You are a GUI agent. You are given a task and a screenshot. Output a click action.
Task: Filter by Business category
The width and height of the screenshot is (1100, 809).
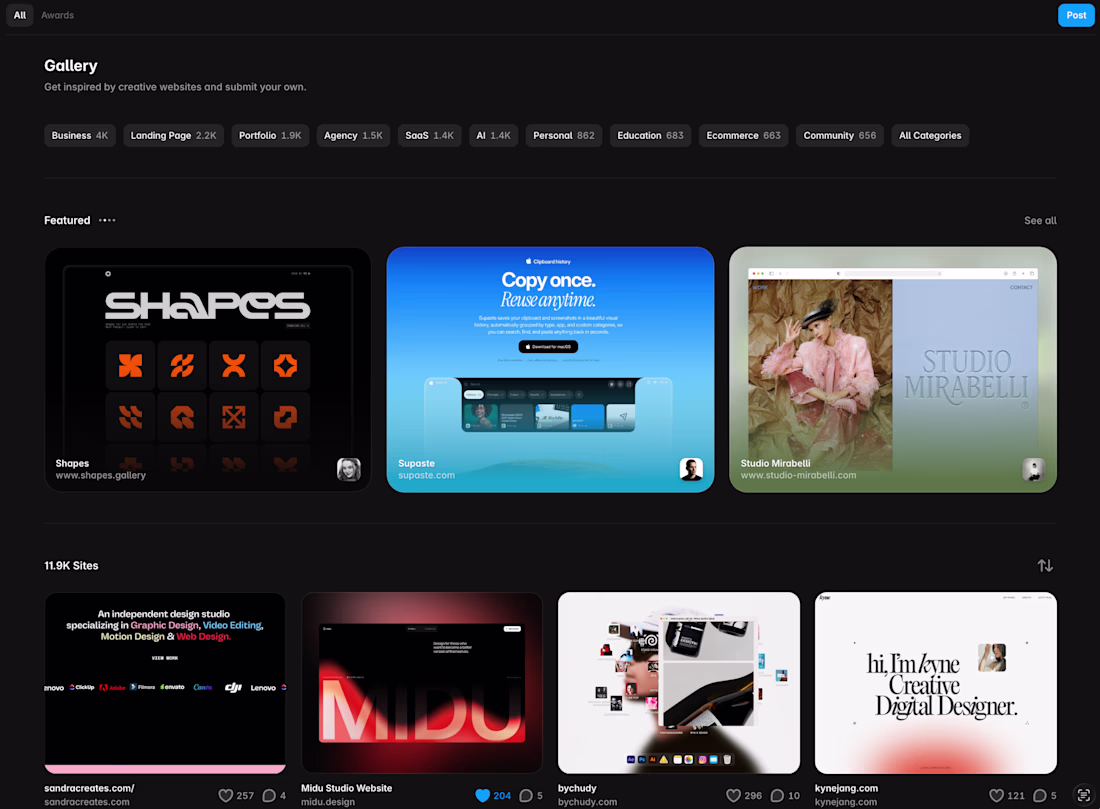point(79,135)
